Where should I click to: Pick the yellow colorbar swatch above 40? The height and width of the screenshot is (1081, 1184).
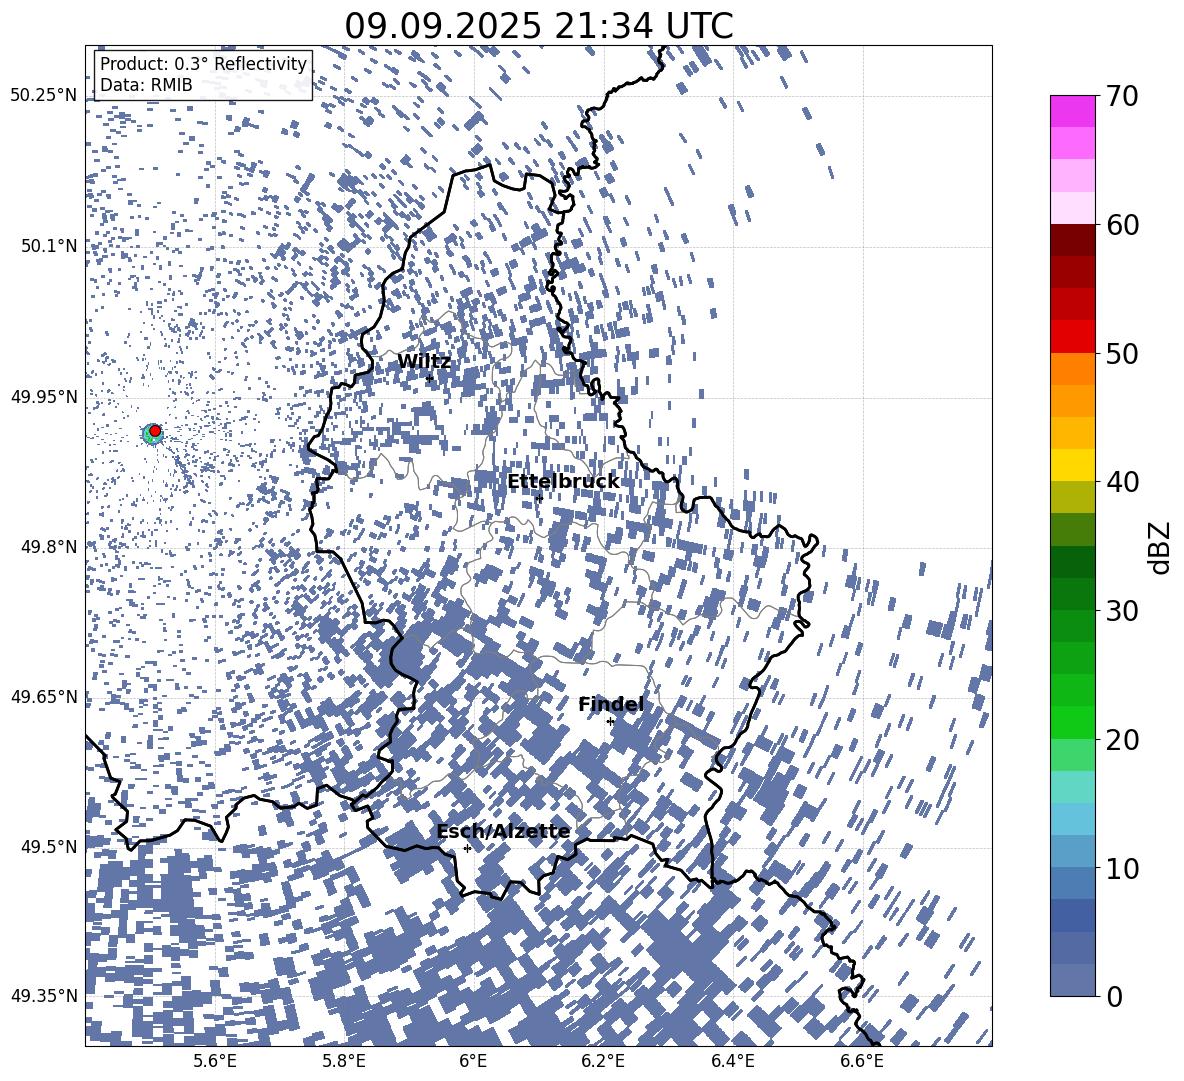[1072, 465]
